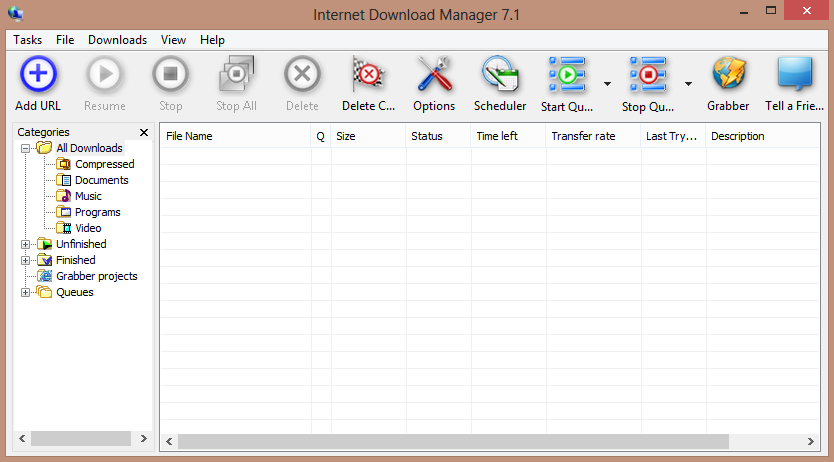The height and width of the screenshot is (462, 834).
Task: Click the Categories panel horizontal scrollbar thumb
Action: click(x=81, y=439)
